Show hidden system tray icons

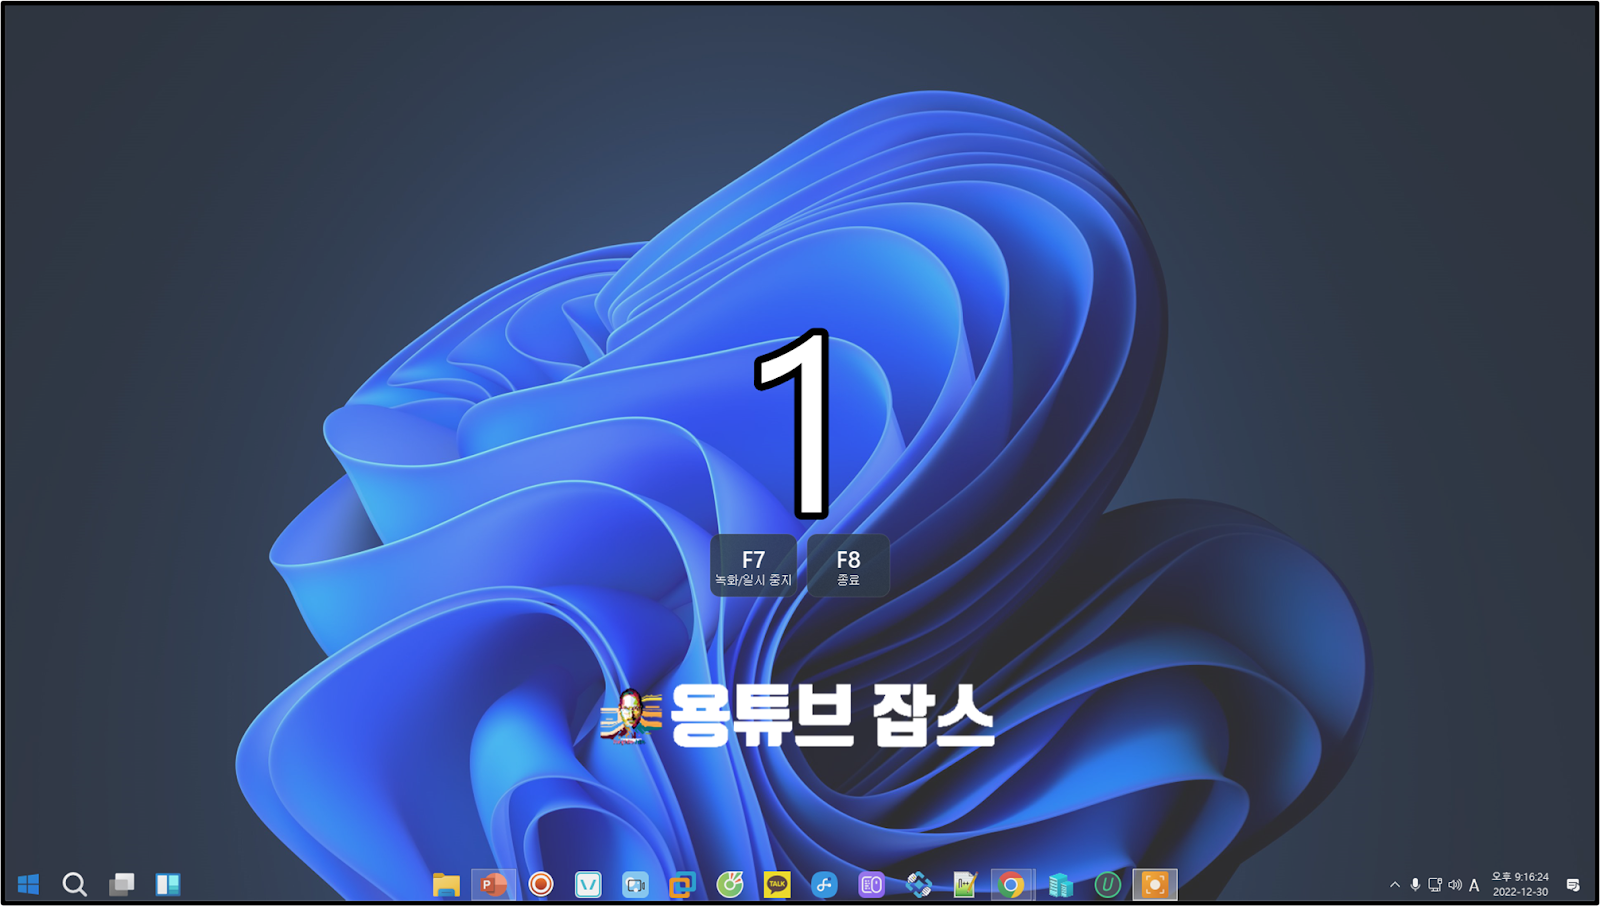tap(1395, 884)
